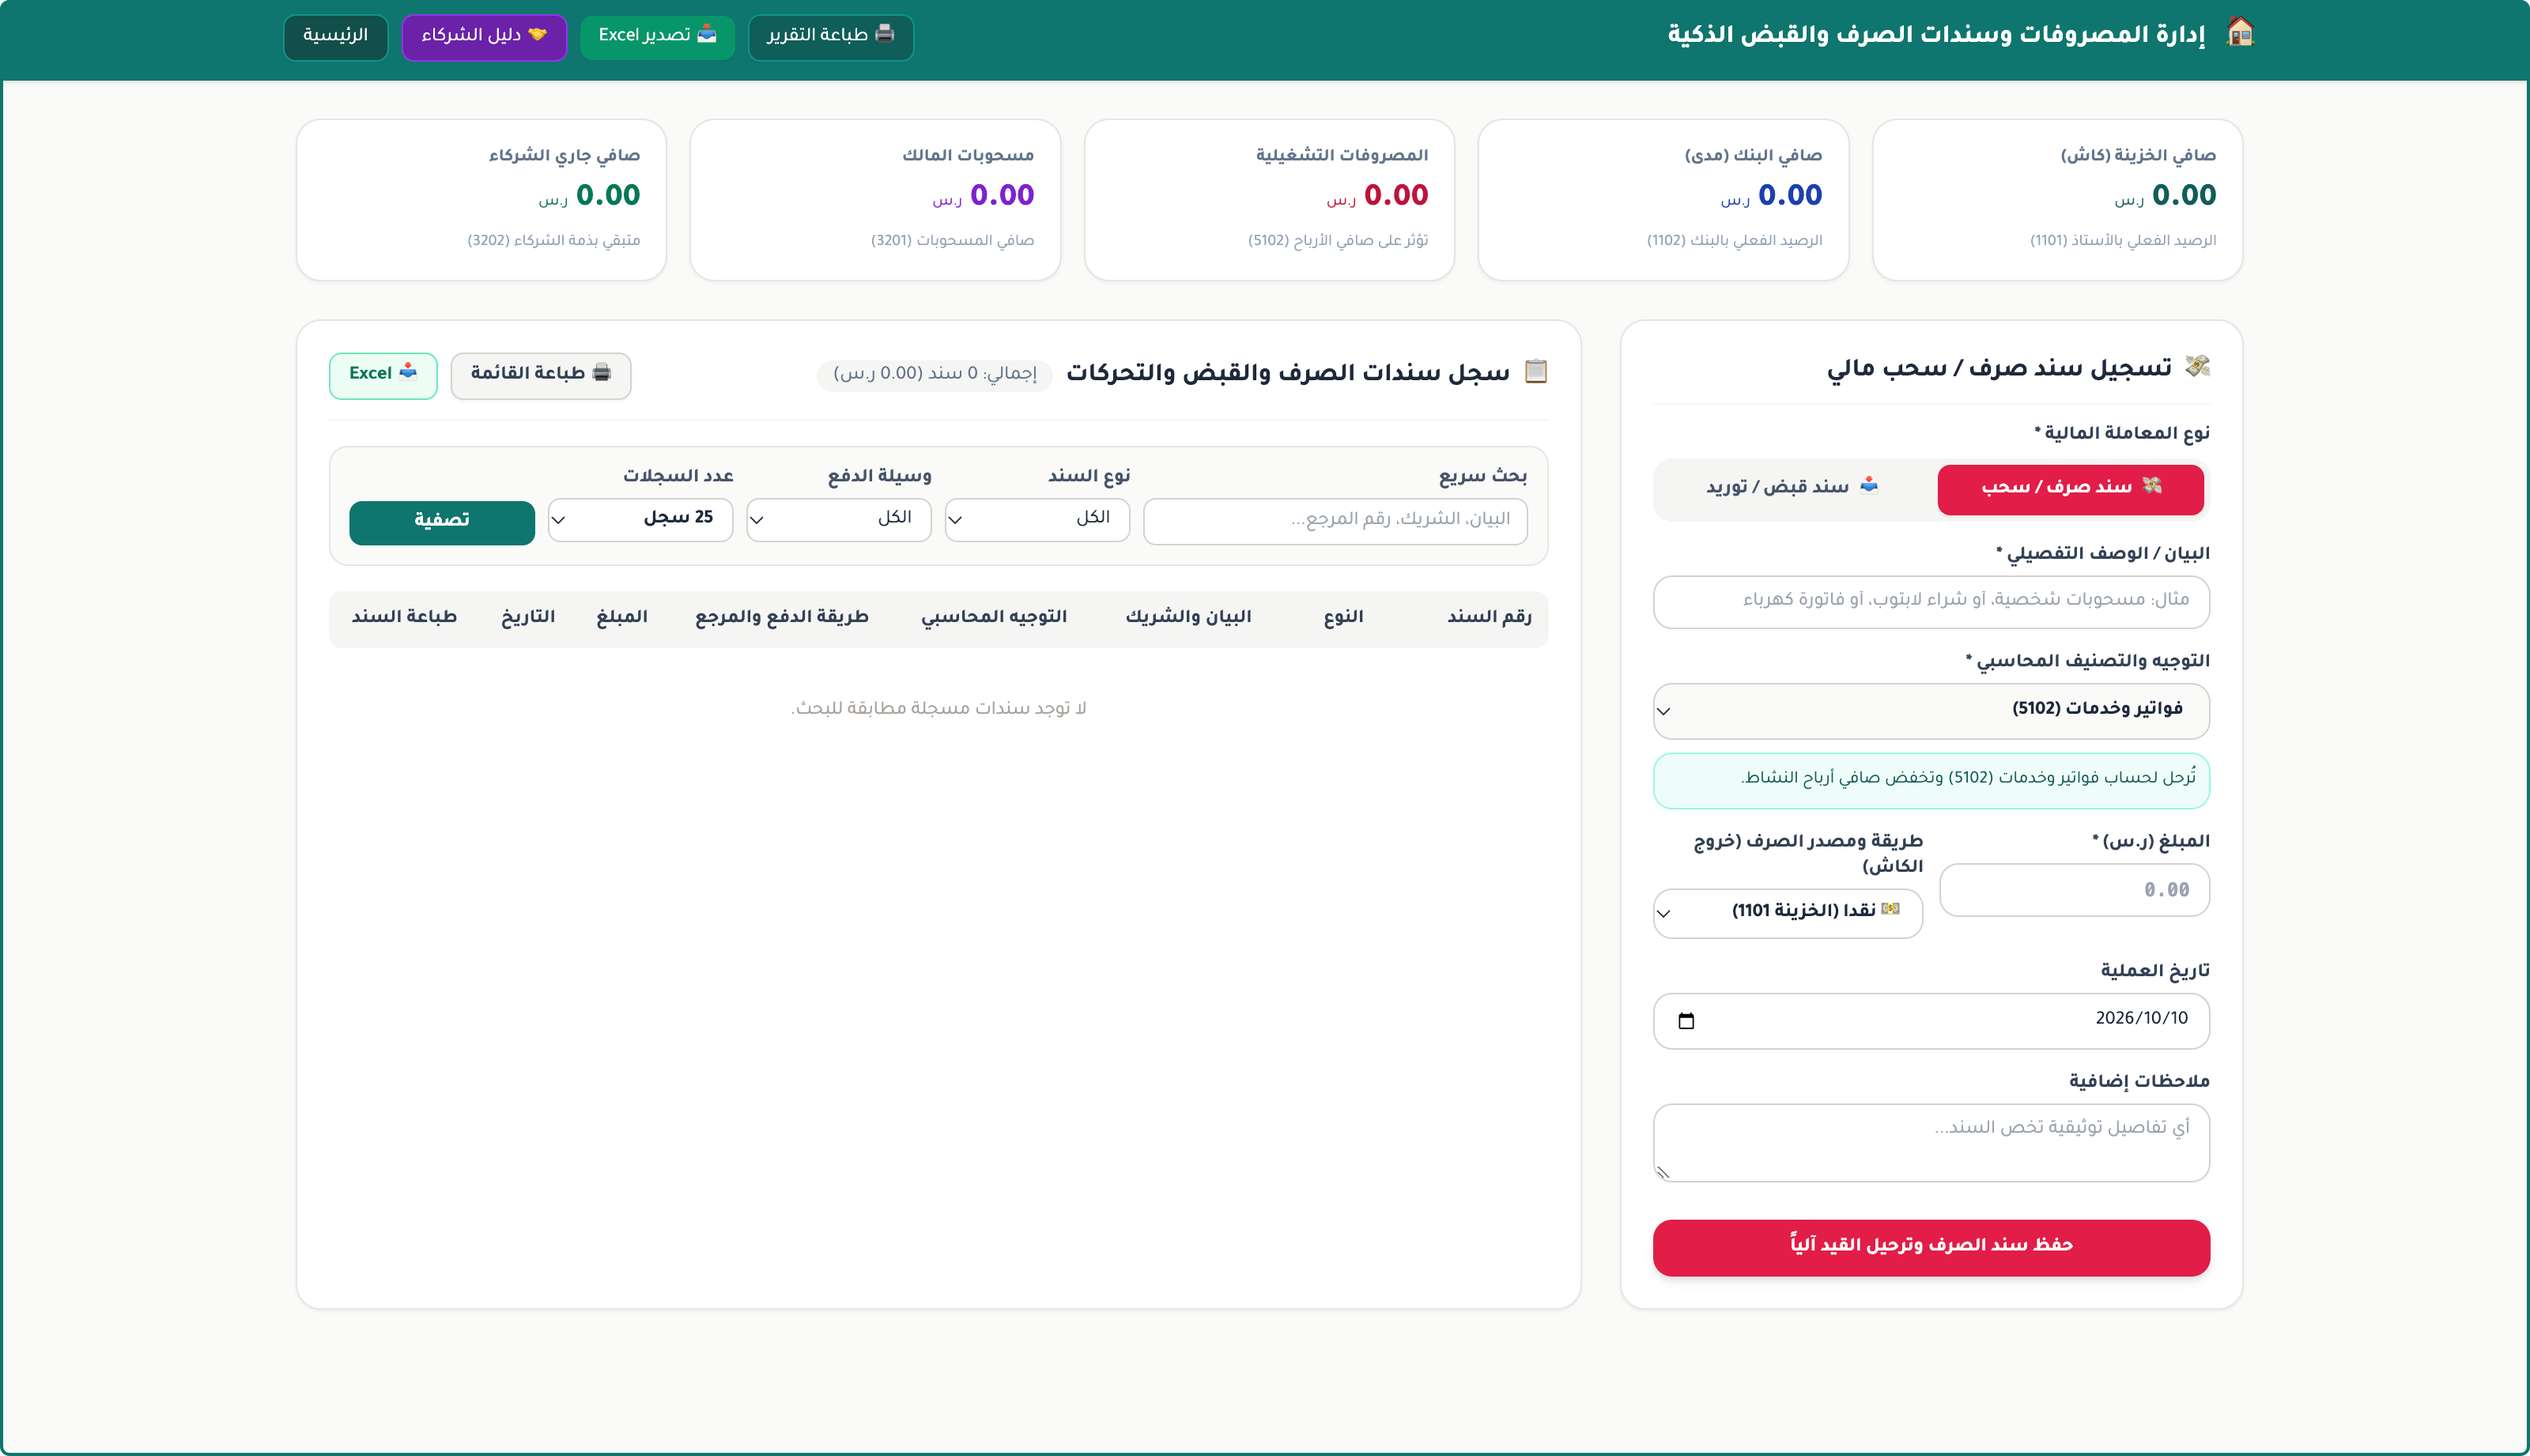Select سند قبض / توريد transaction type

1794,489
